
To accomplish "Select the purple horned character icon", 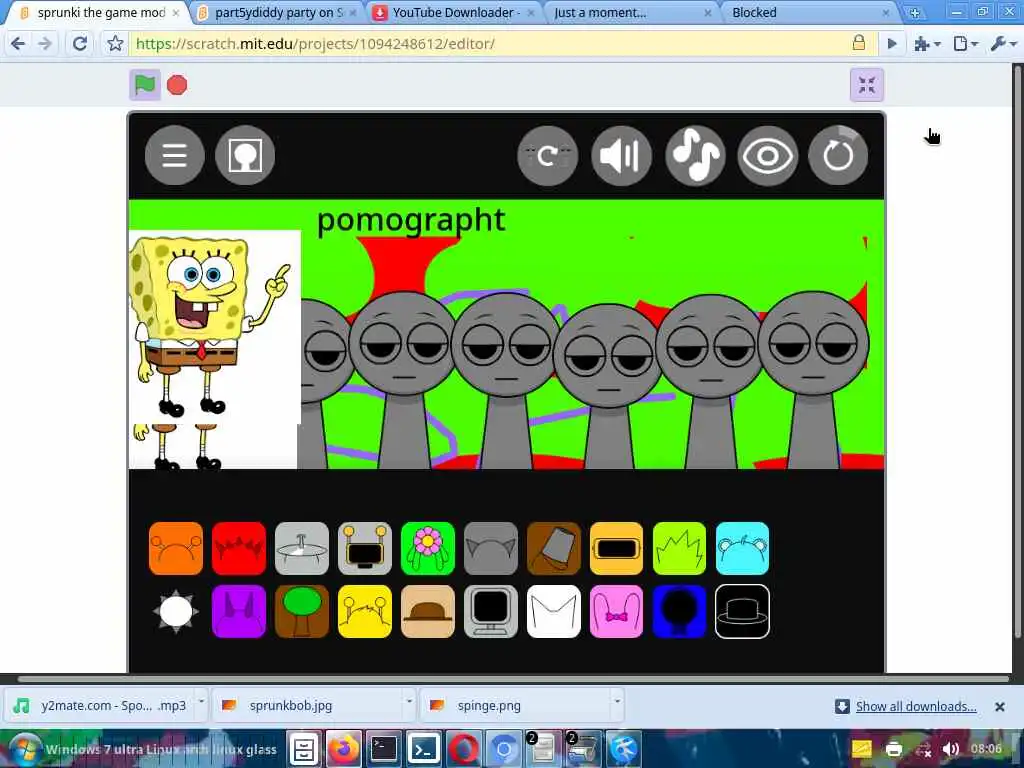I will [239, 612].
